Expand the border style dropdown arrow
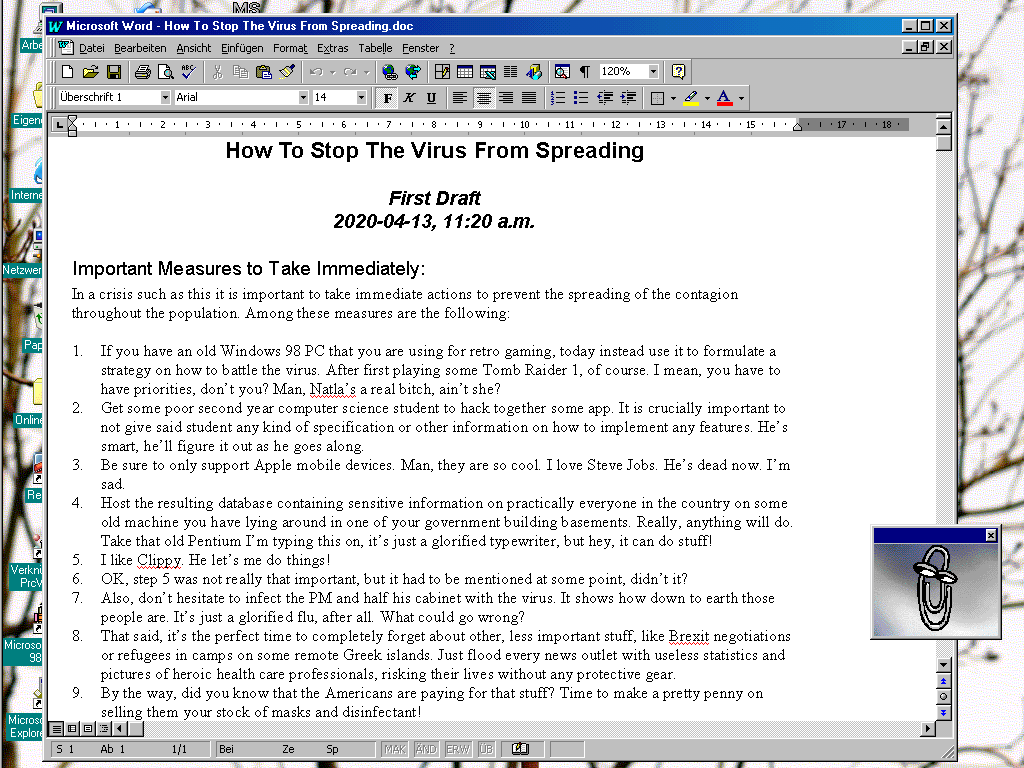Screen dimensions: 1024x768 673,98
